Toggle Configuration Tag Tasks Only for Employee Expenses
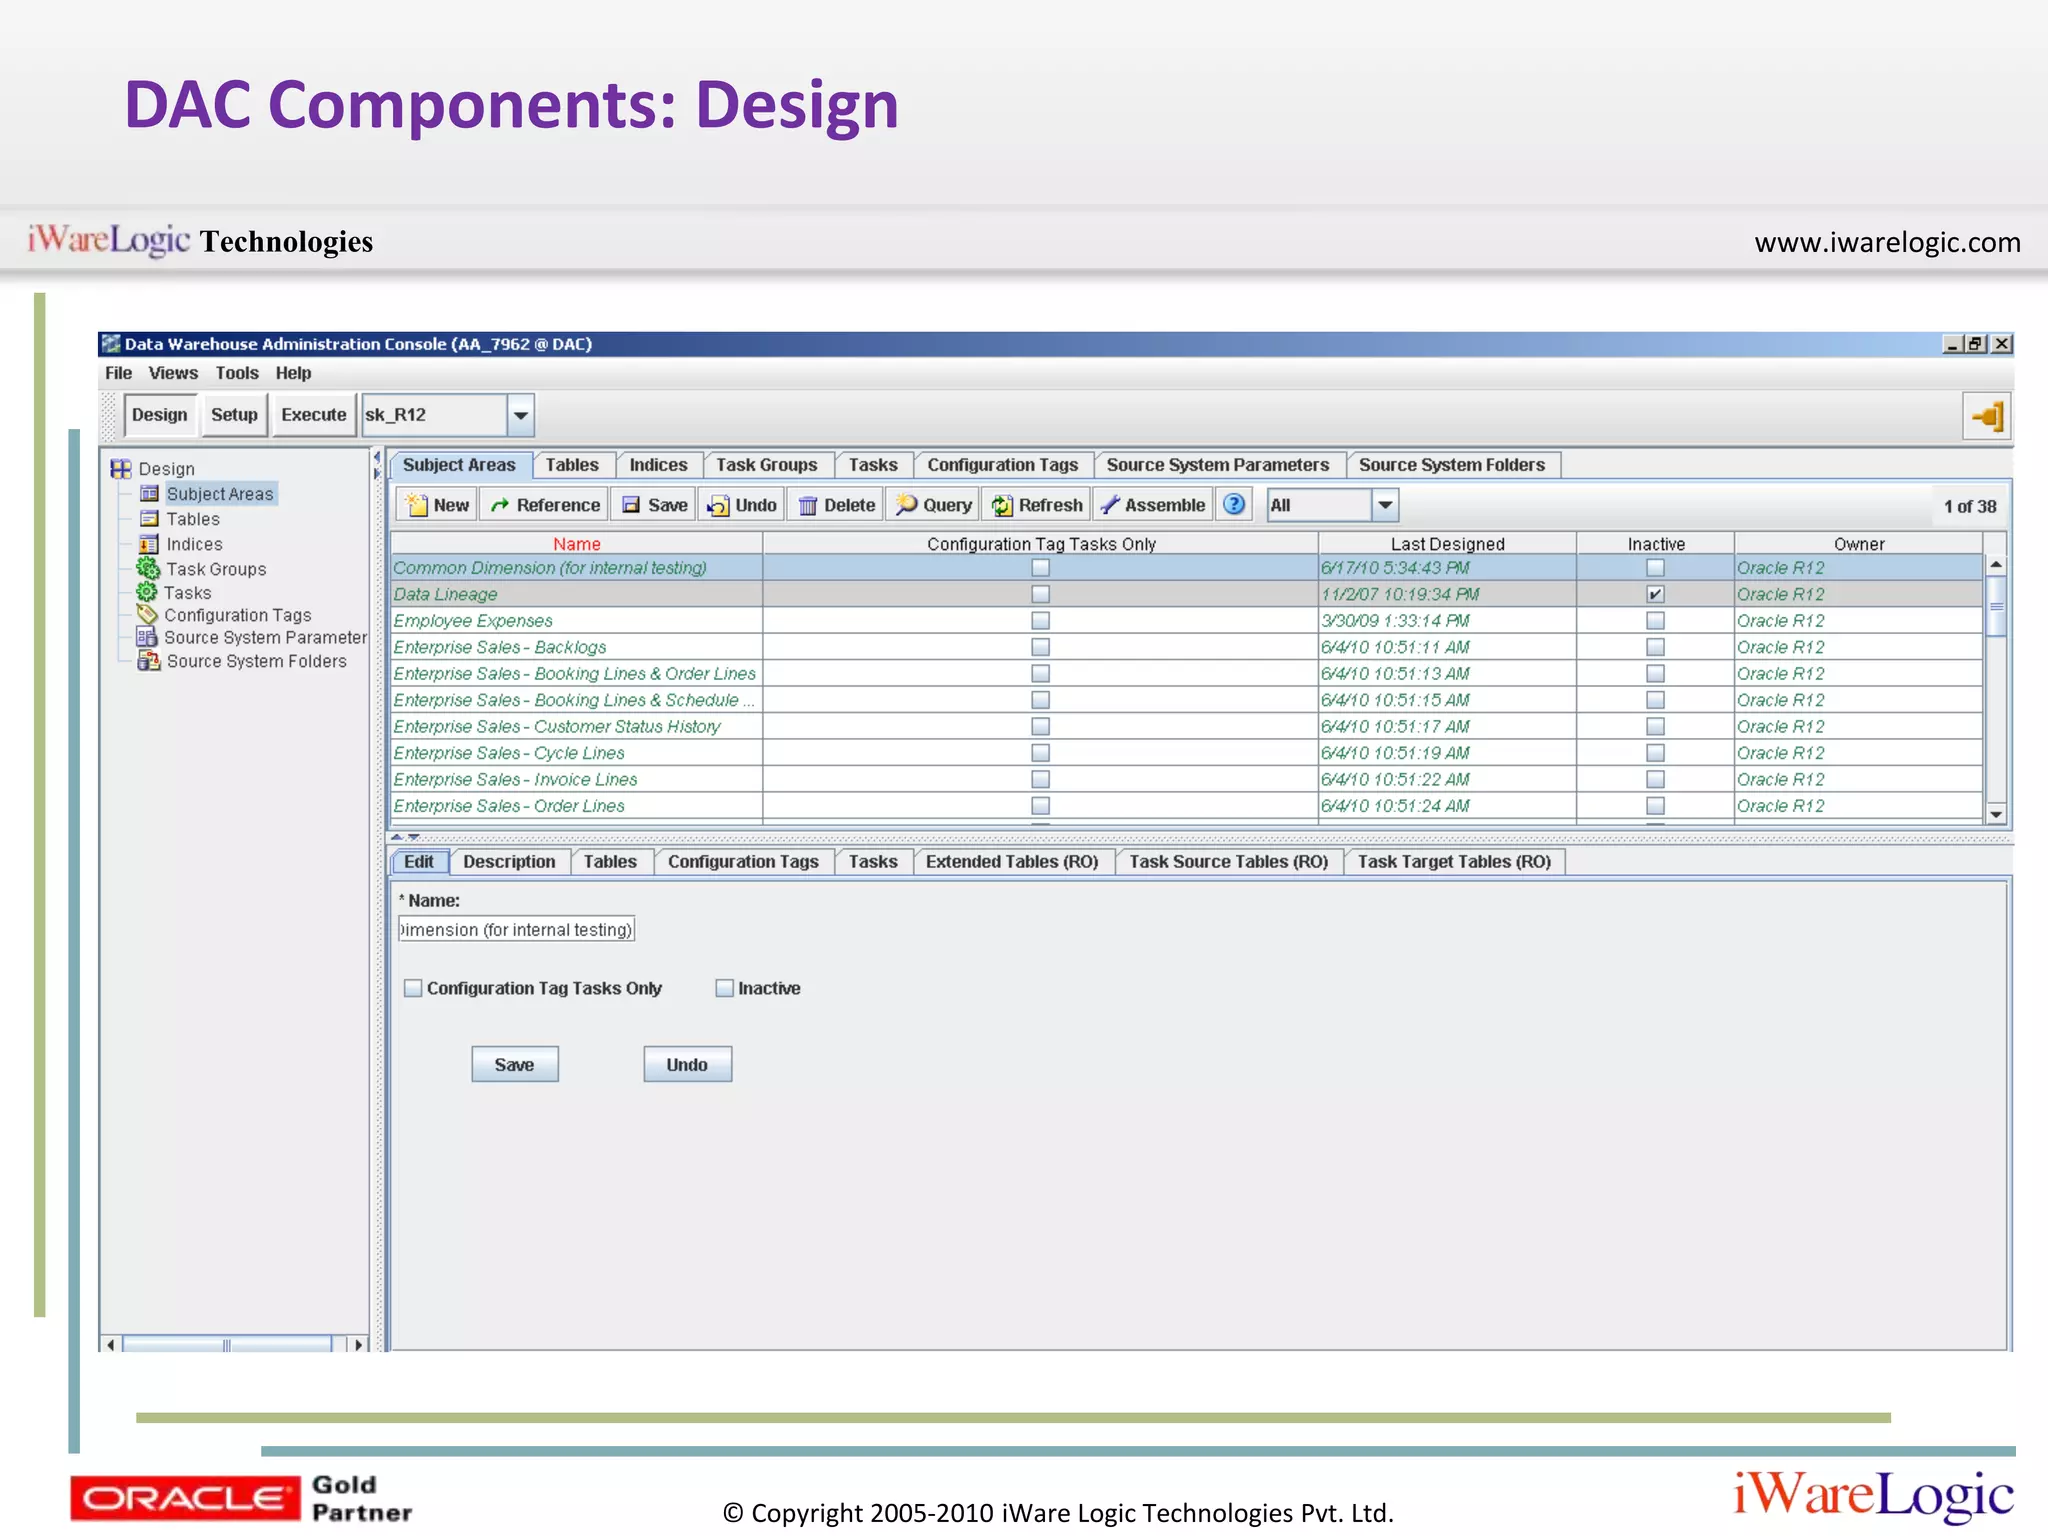Image resolution: width=2048 pixels, height=1536 pixels. point(1040,621)
